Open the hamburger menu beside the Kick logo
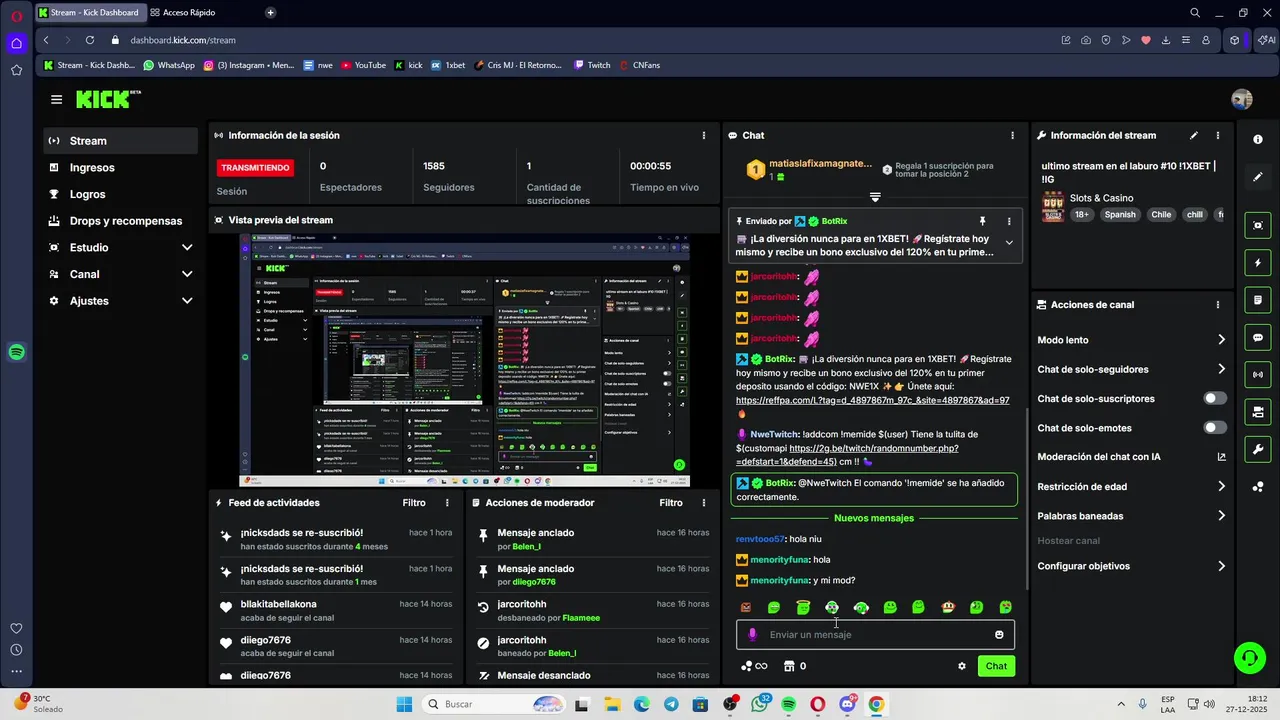Image resolution: width=1280 pixels, height=720 pixels. (56, 100)
